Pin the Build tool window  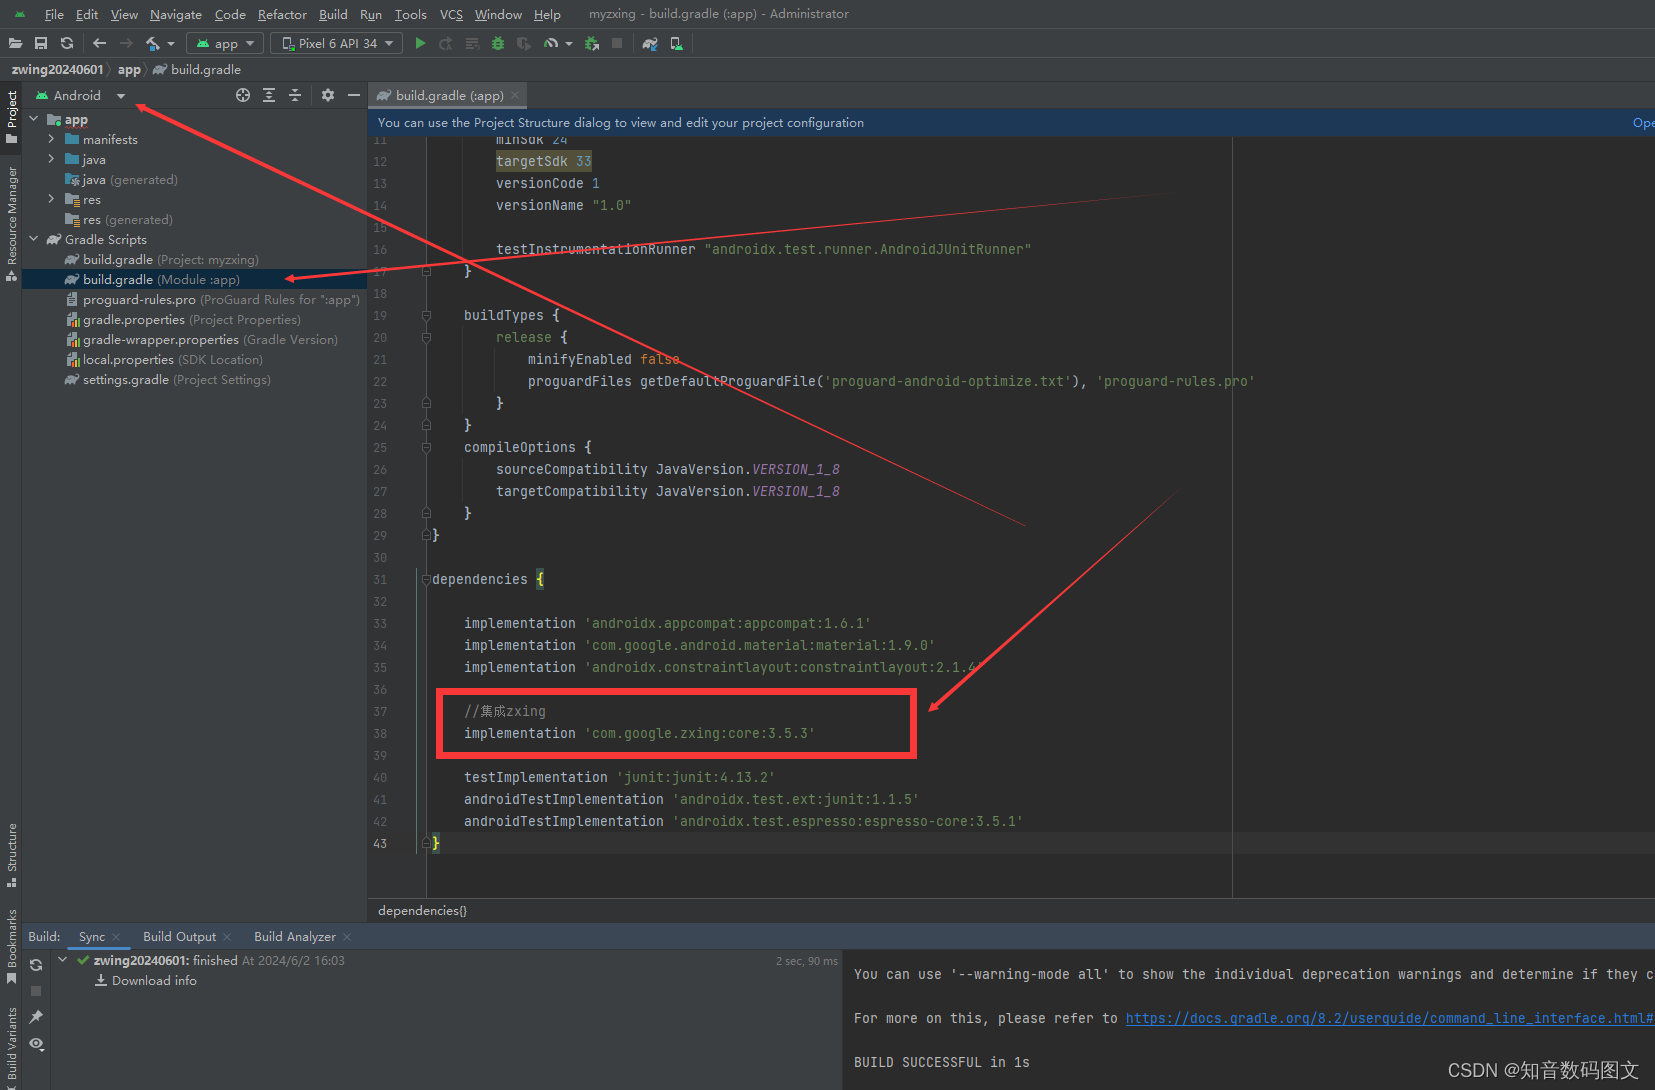(35, 1017)
